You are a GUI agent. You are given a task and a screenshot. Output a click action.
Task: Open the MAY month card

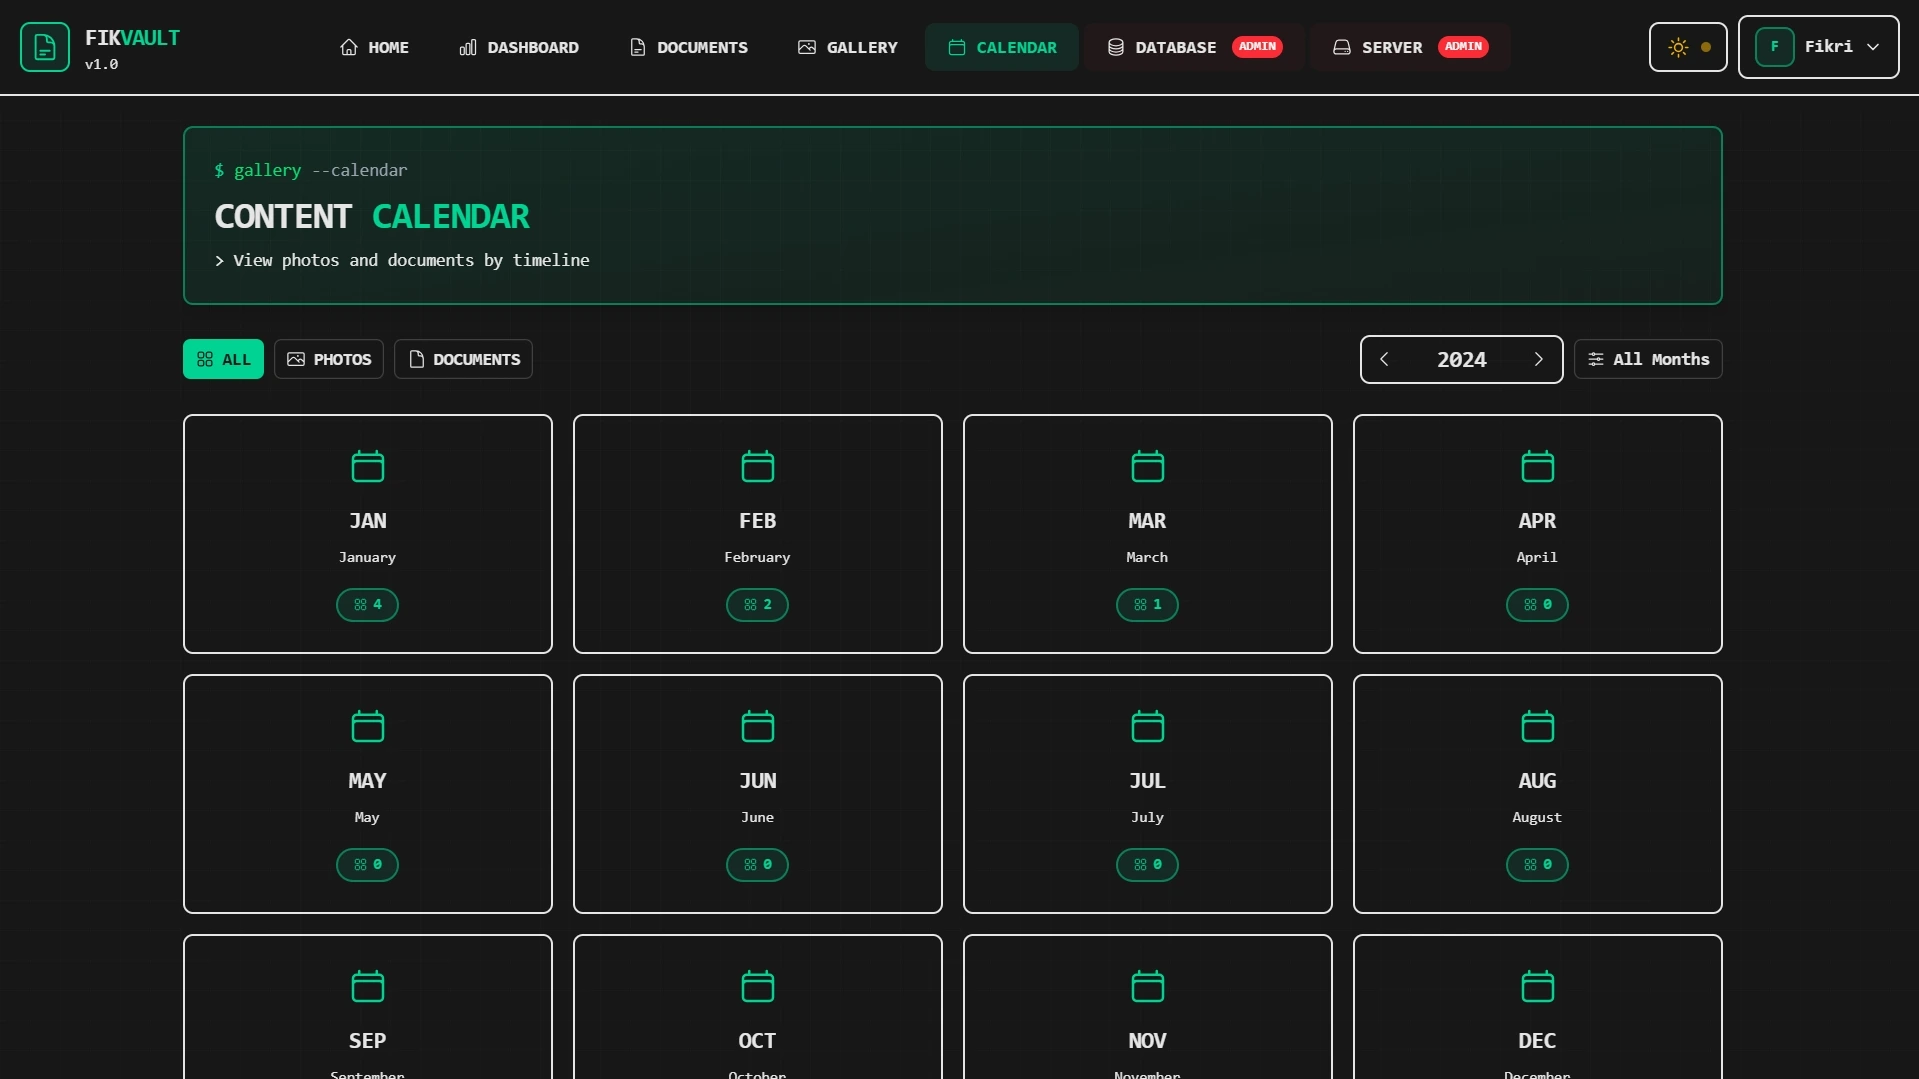click(368, 794)
